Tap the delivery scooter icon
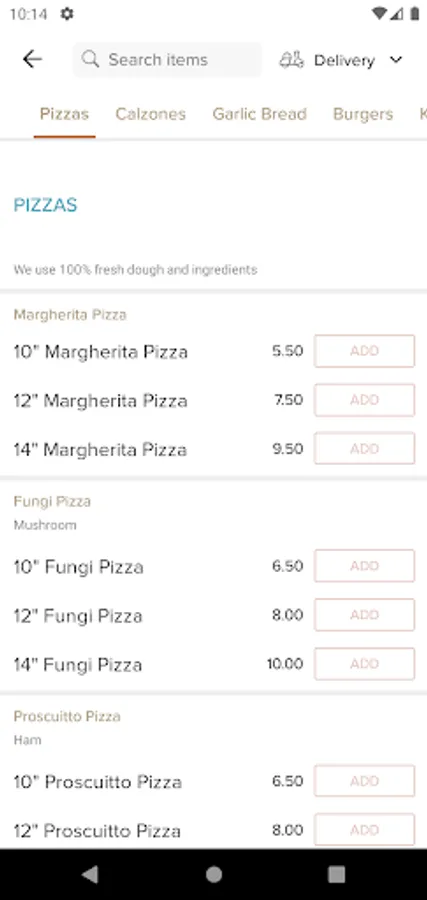427x900 pixels. 292,60
